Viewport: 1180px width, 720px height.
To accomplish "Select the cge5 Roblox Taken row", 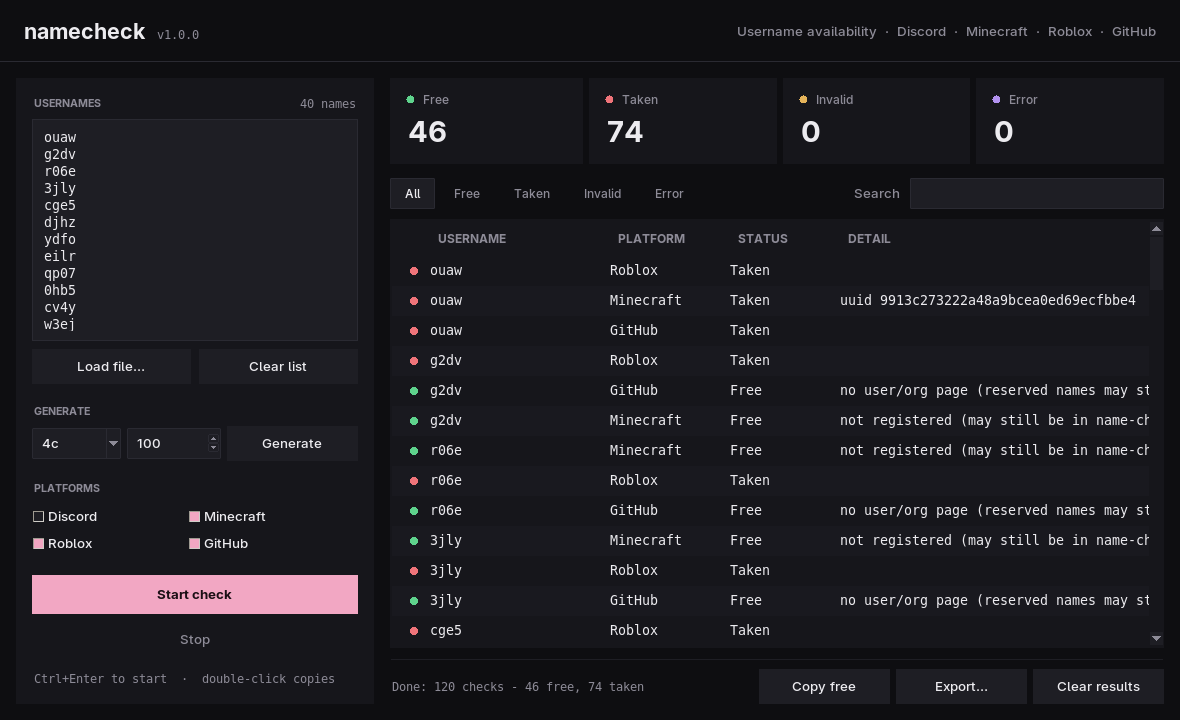I will point(770,630).
